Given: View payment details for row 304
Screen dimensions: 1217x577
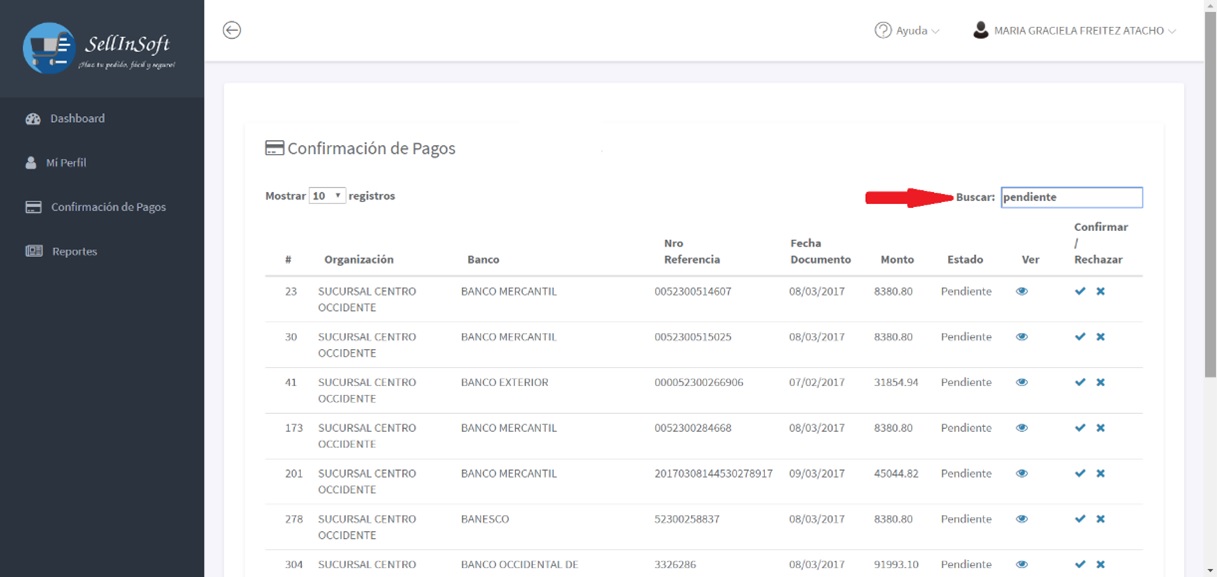Looking at the screenshot, I should tap(1022, 564).
